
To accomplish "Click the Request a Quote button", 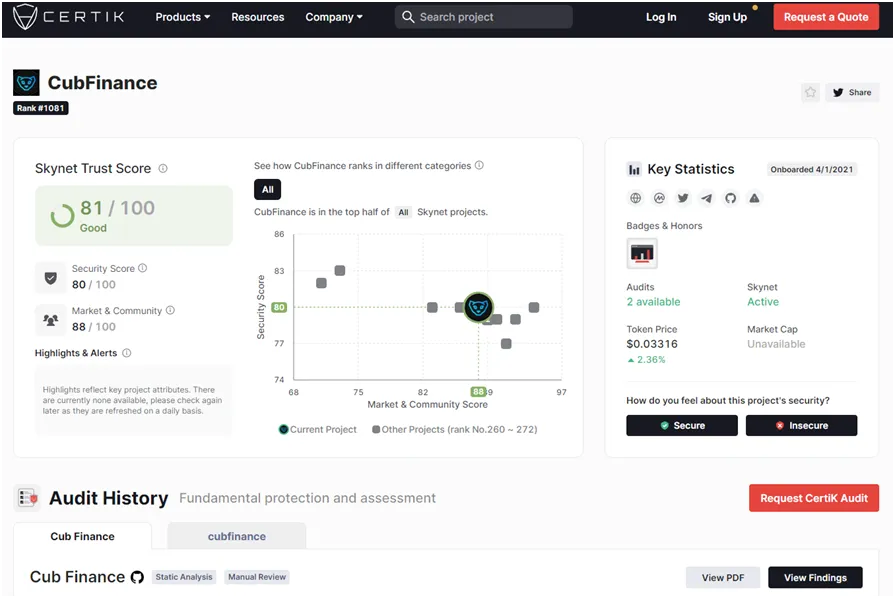I will point(826,17).
